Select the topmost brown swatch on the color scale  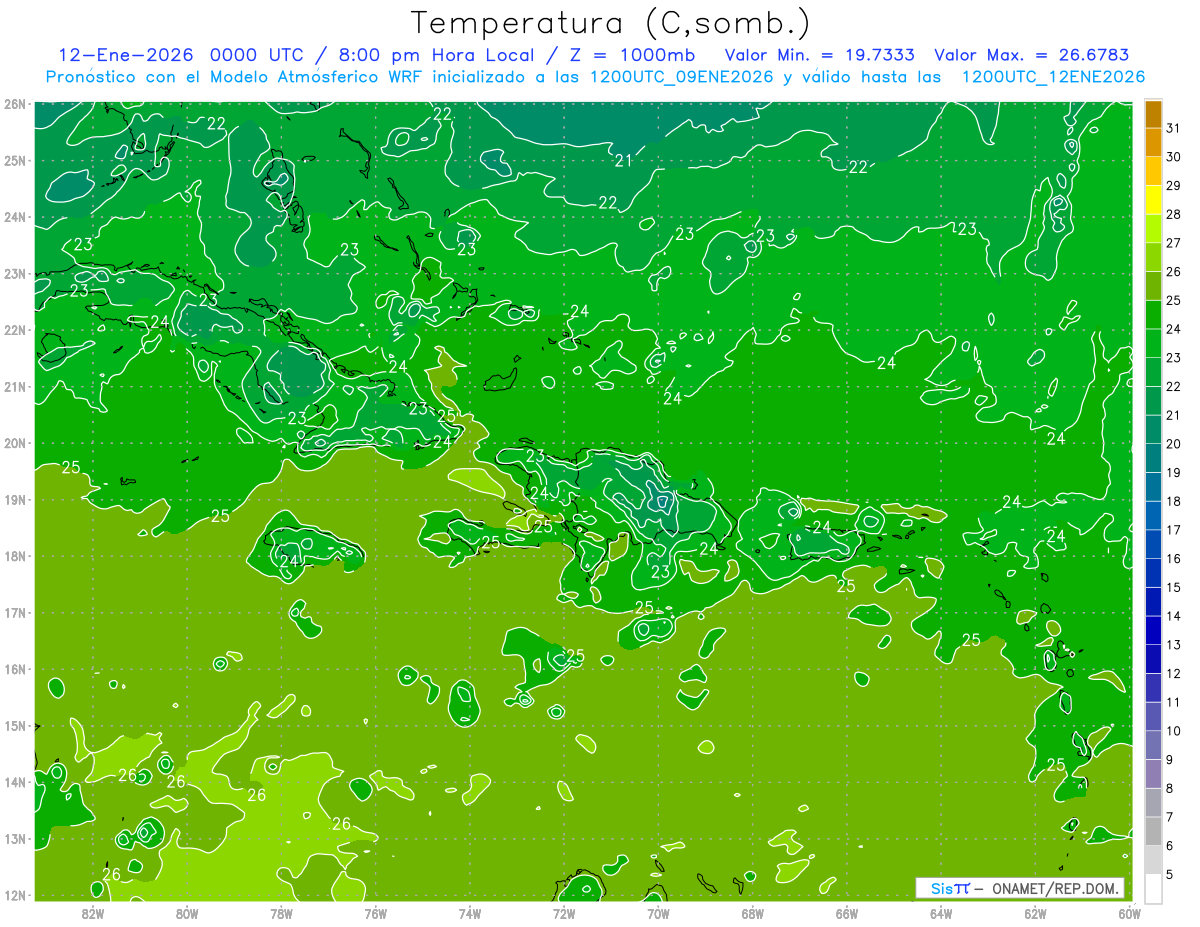(x=1153, y=114)
